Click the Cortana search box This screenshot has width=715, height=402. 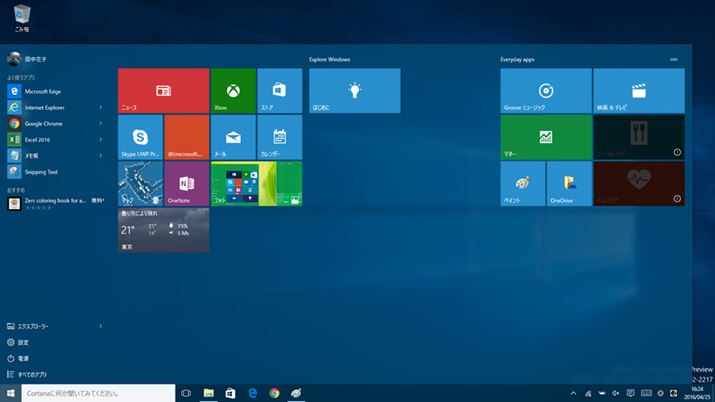coord(97,393)
